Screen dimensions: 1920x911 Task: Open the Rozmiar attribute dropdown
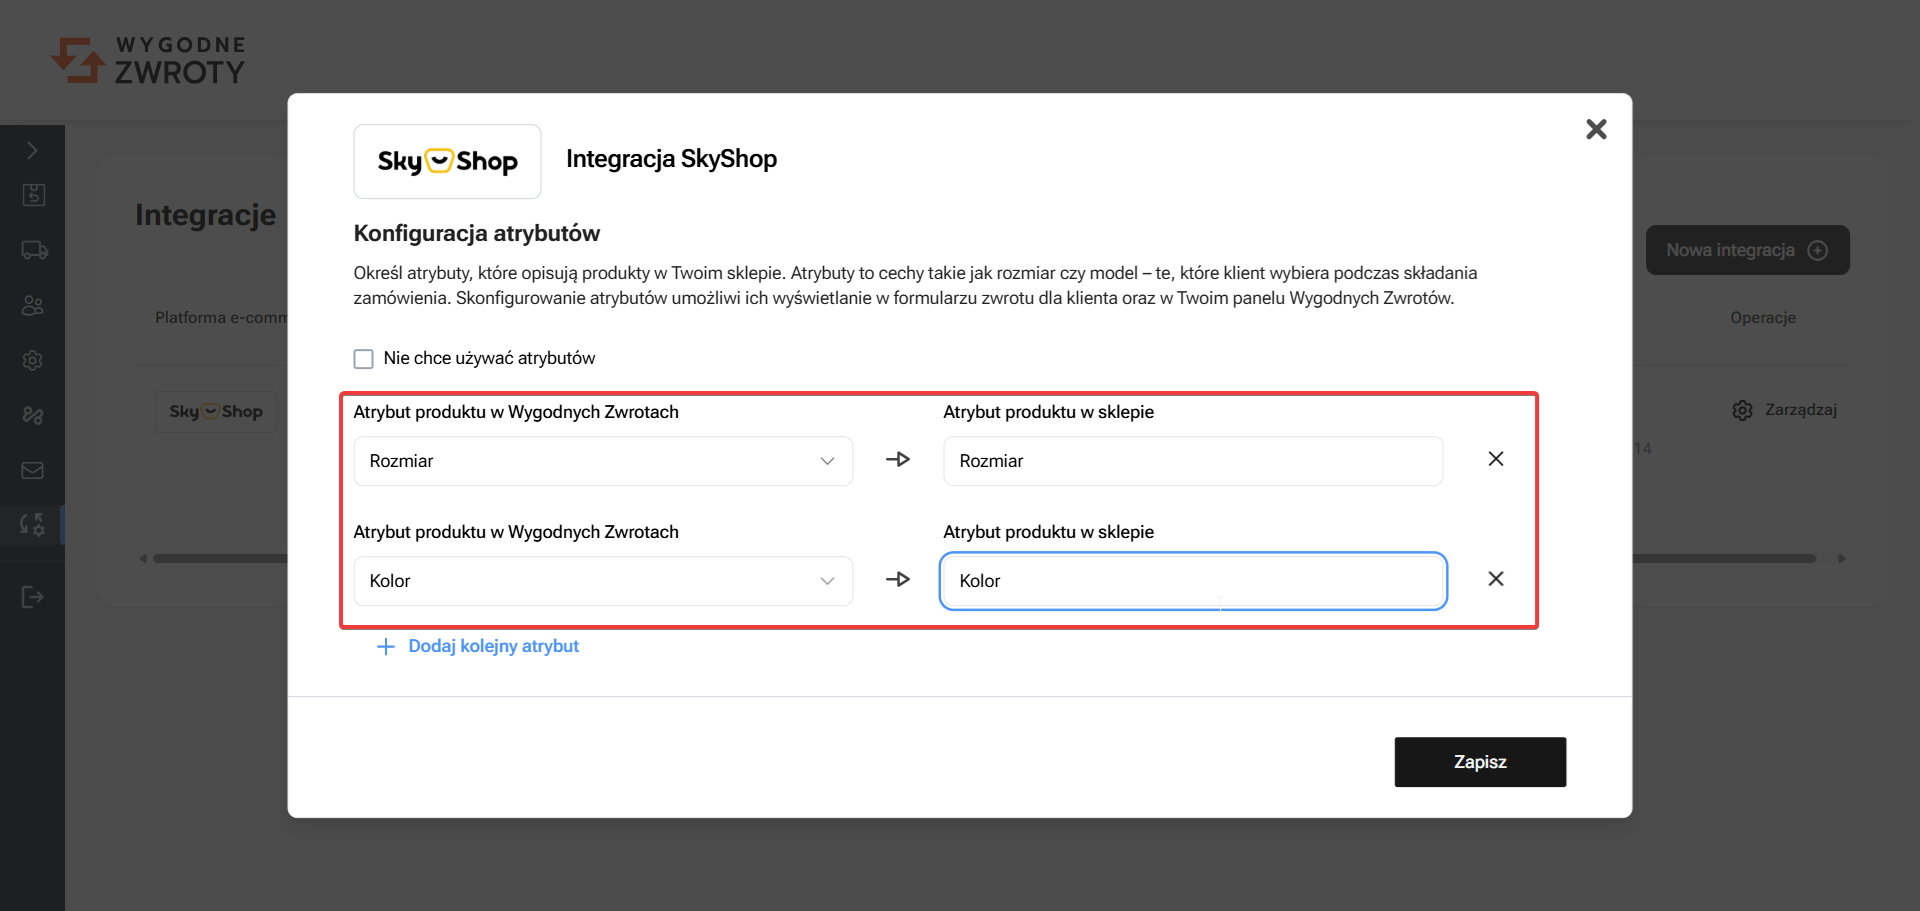tap(603, 461)
